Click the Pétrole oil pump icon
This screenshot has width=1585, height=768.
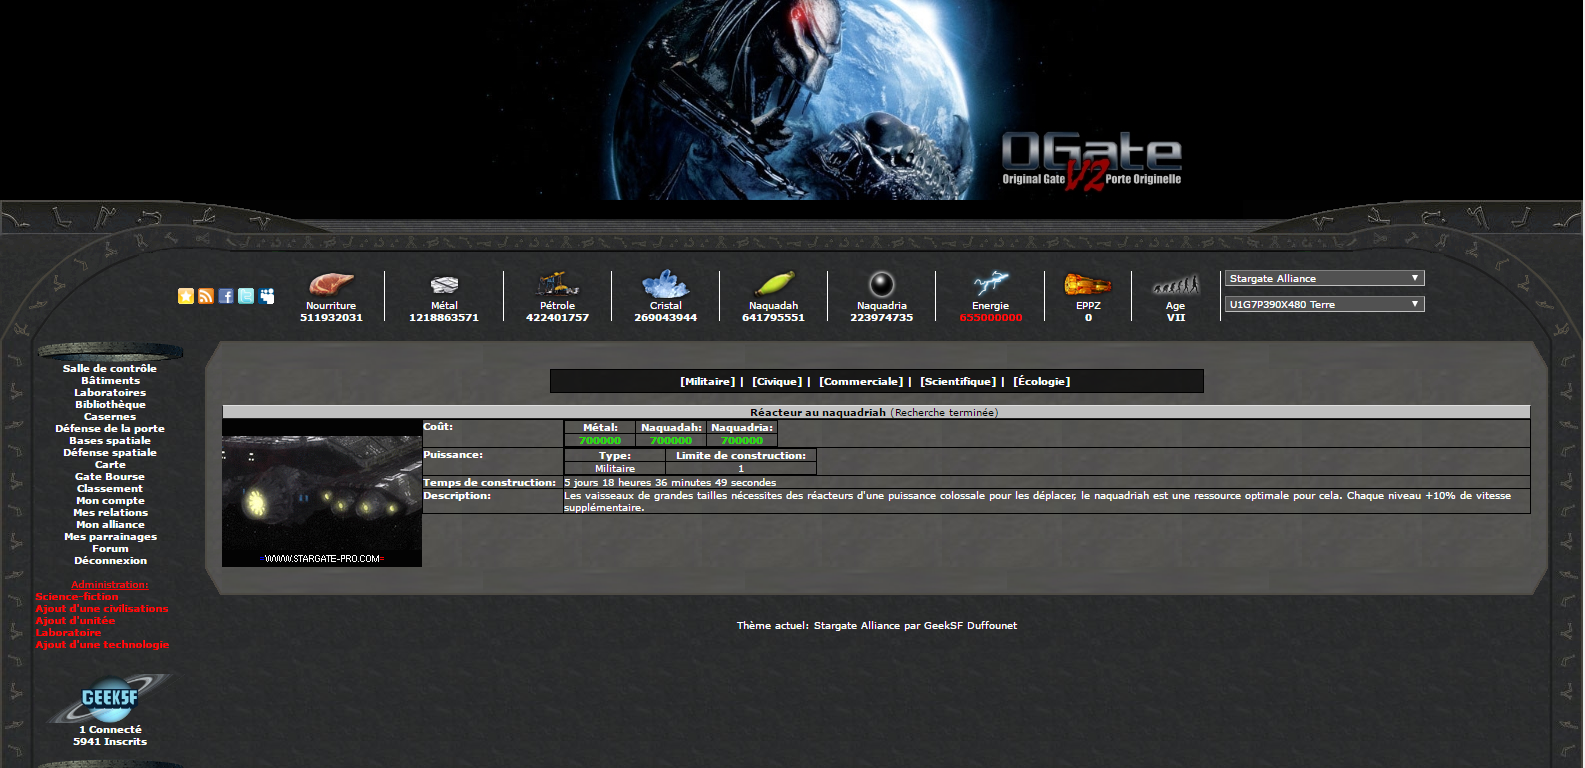(x=557, y=284)
